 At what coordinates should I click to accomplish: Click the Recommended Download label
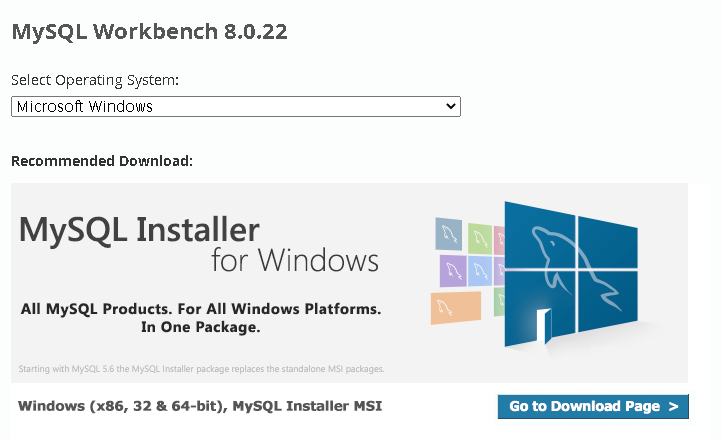coord(102,161)
